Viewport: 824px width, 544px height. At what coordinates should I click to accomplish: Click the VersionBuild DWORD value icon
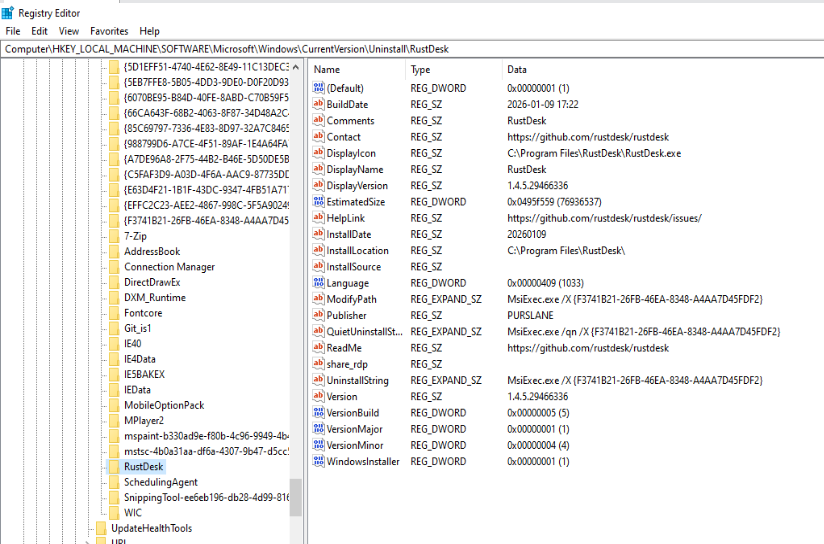click(318, 413)
